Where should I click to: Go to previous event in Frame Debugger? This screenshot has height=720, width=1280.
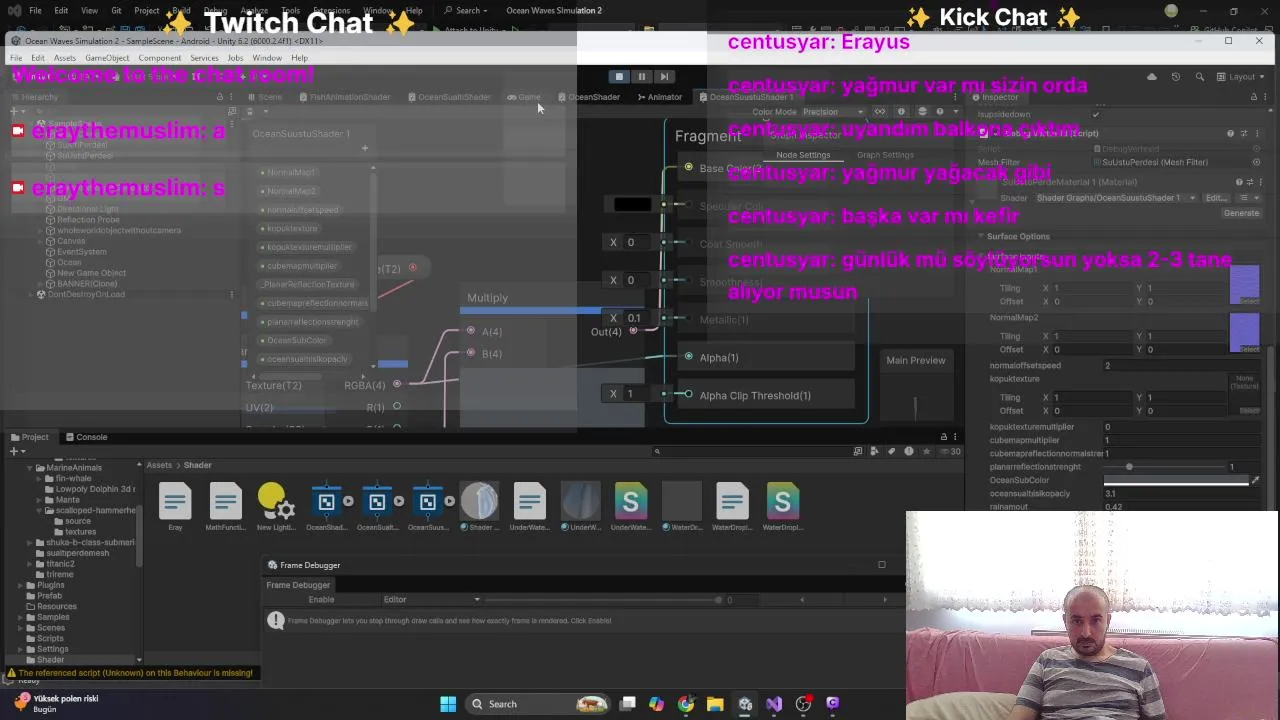[x=802, y=600]
